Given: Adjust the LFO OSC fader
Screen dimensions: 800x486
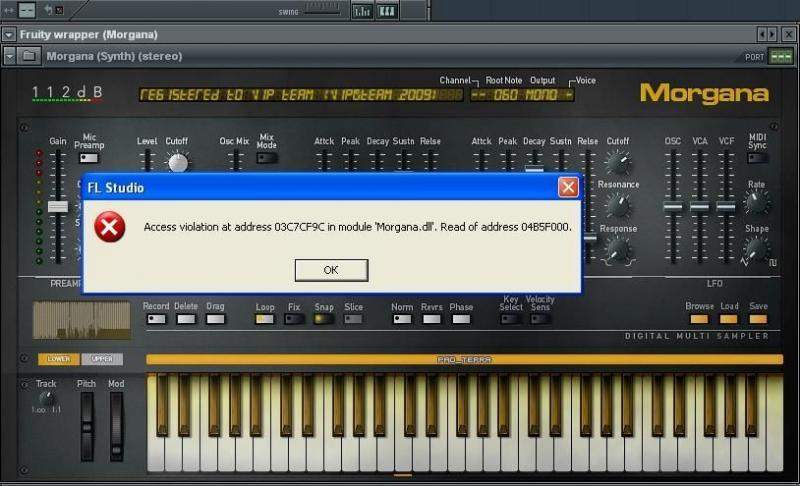Looking at the screenshot, I should coord(672,207).
